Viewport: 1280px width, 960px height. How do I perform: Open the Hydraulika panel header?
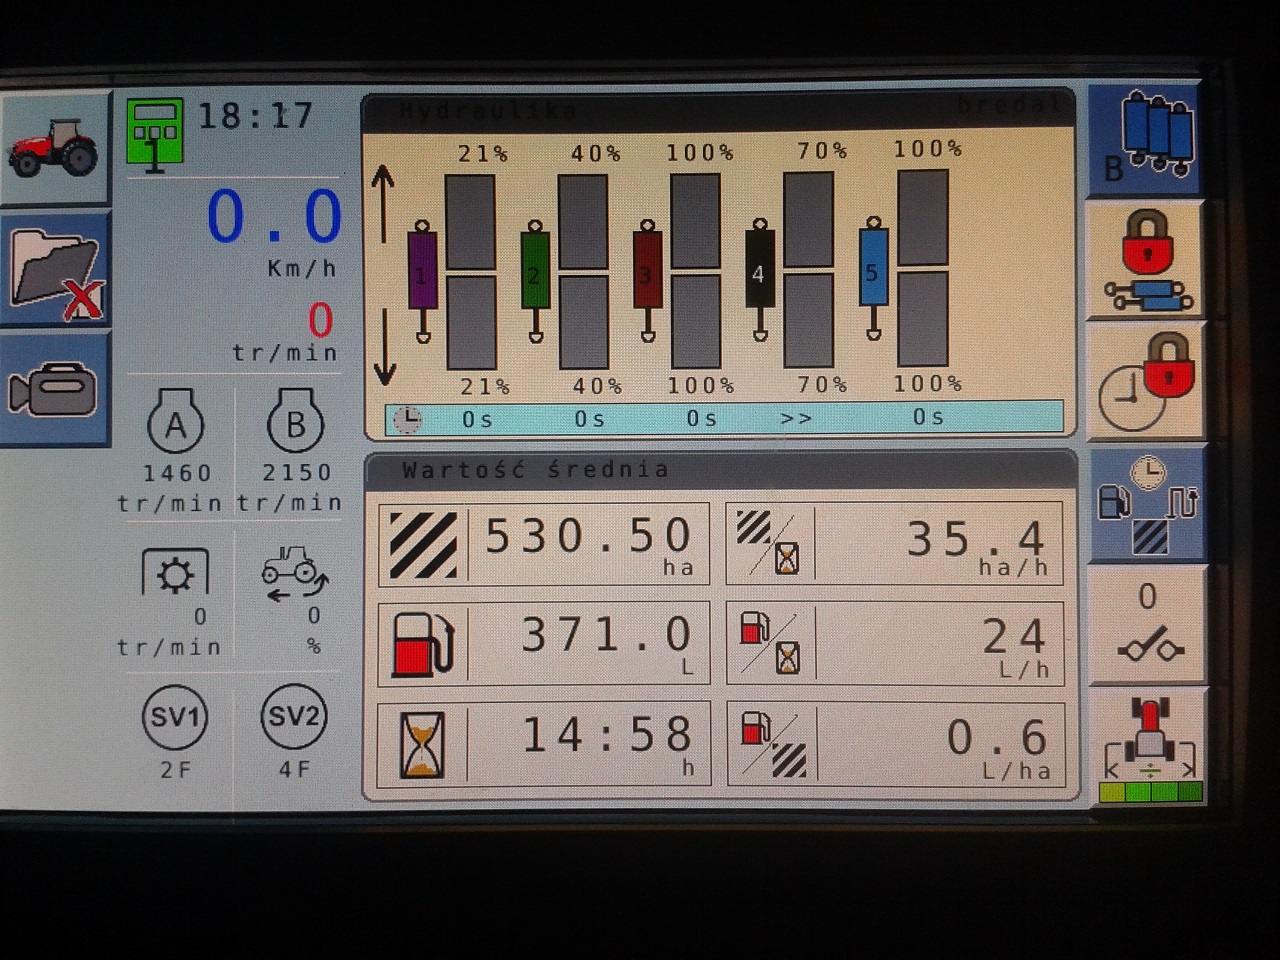718,110
